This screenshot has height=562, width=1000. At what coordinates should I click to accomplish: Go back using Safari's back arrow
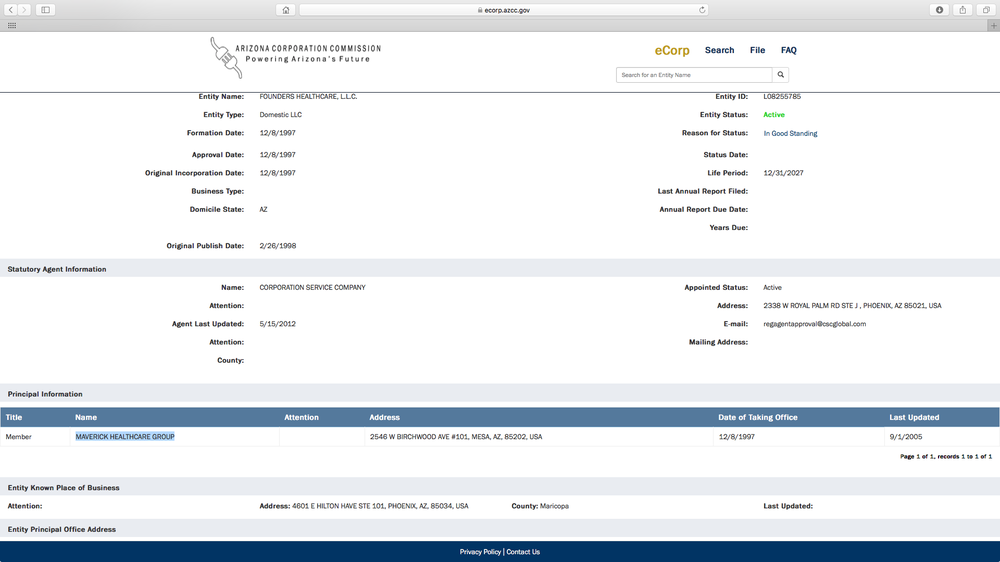coord(11,10)
